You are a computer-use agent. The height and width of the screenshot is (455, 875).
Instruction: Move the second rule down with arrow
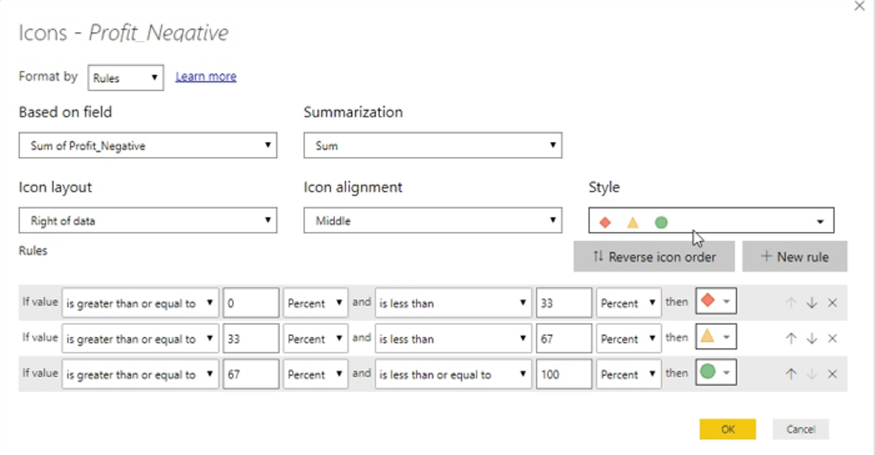pyautogui.click(x=812, y=339)
